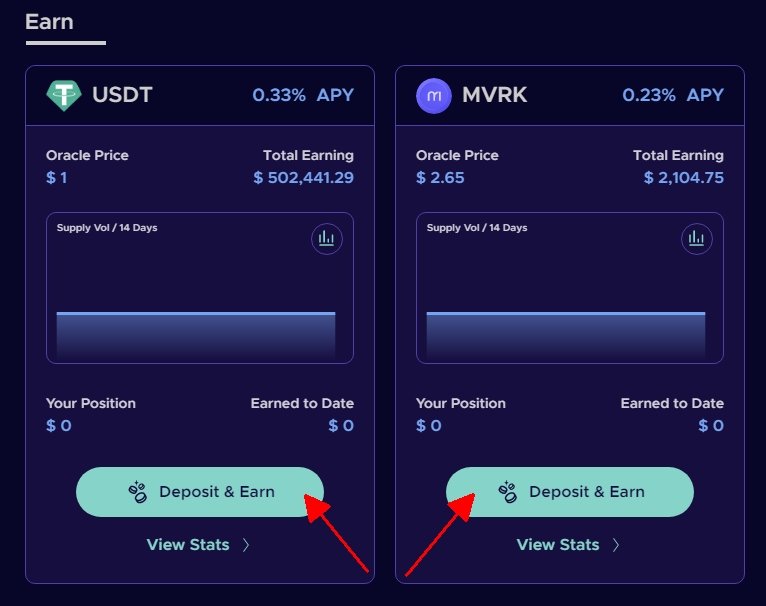766x606 pixels.
Task: Deposit & Earn on the USDT card
Action: [200, 492]
